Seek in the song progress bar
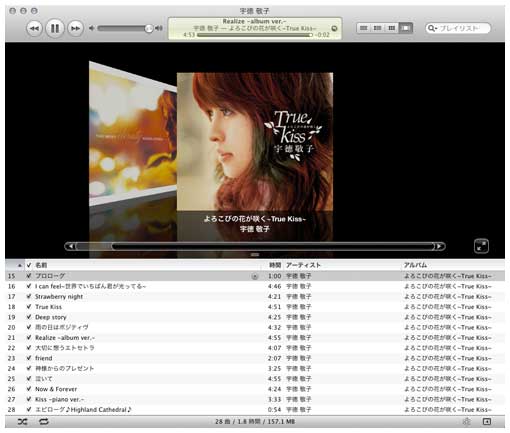 (x=255, y=35)
